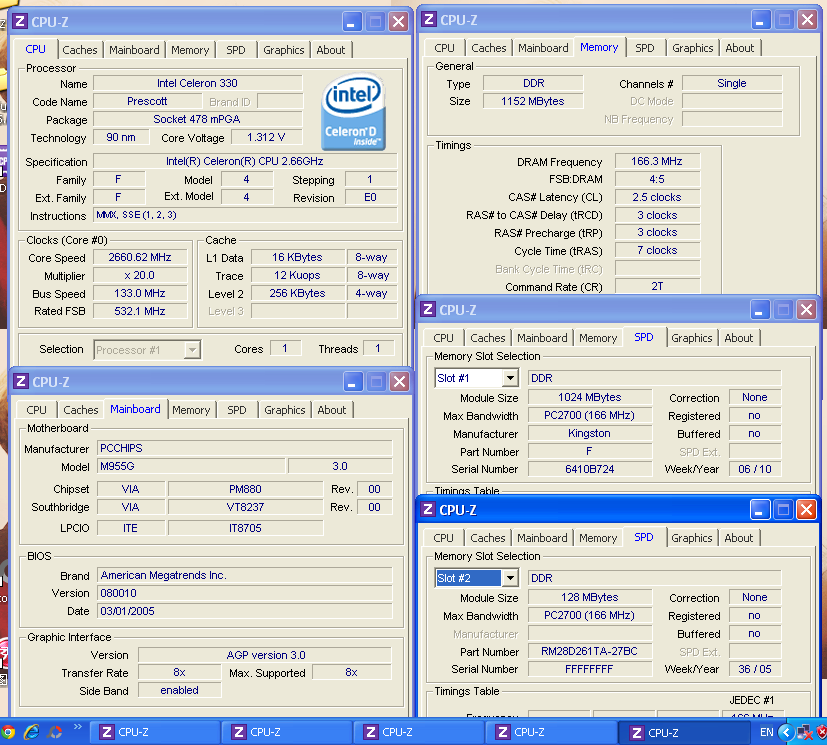
Task: Click the Core Speed value 2660.62 MHz
Action: [140, 257]
